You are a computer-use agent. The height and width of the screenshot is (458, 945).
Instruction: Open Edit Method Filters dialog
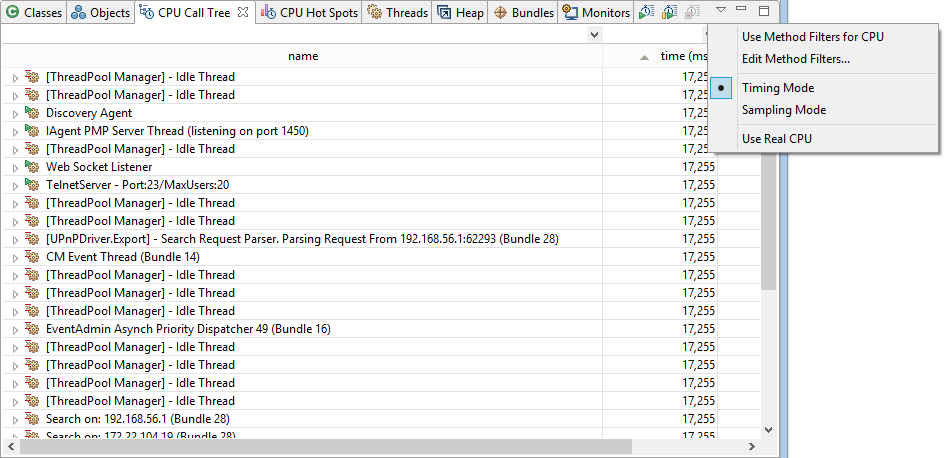[x=795, y=59]
